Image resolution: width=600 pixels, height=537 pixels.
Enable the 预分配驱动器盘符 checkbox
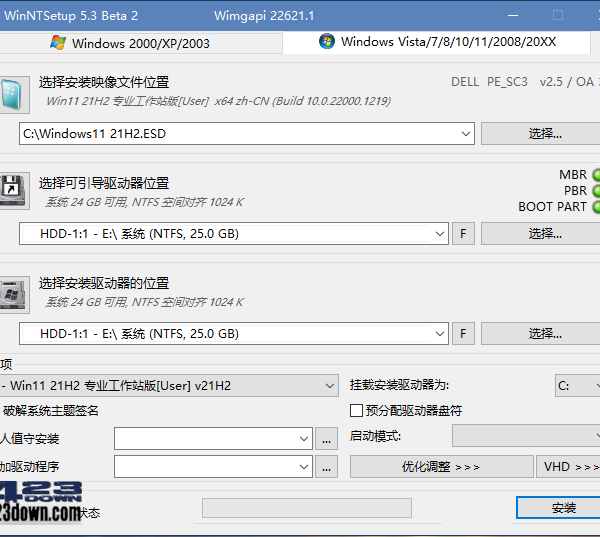(356, 410)
